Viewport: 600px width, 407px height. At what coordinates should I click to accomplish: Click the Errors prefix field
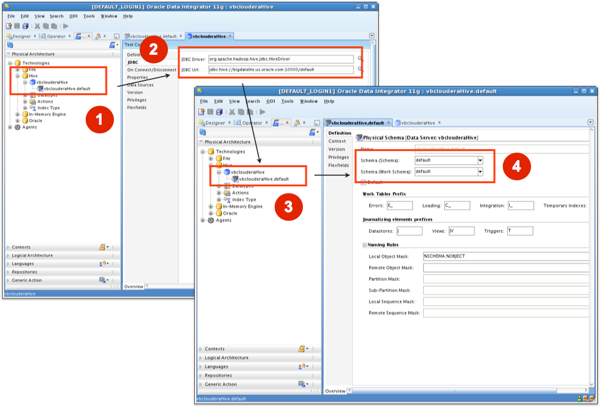[399, 206]
